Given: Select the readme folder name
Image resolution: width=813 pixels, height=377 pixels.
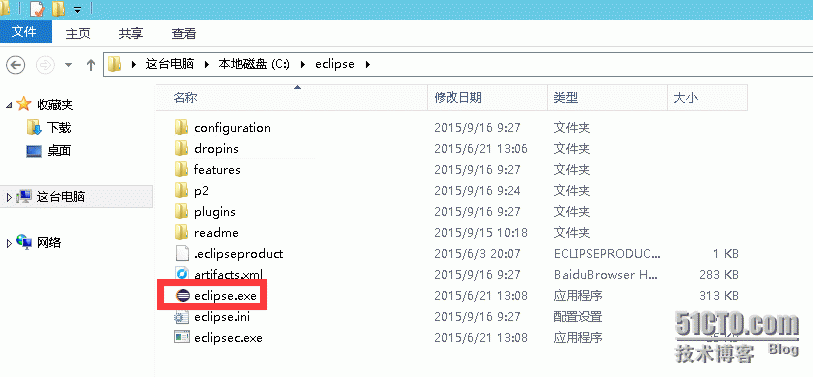Looking at the screenshot, I should tap(216, 233).
